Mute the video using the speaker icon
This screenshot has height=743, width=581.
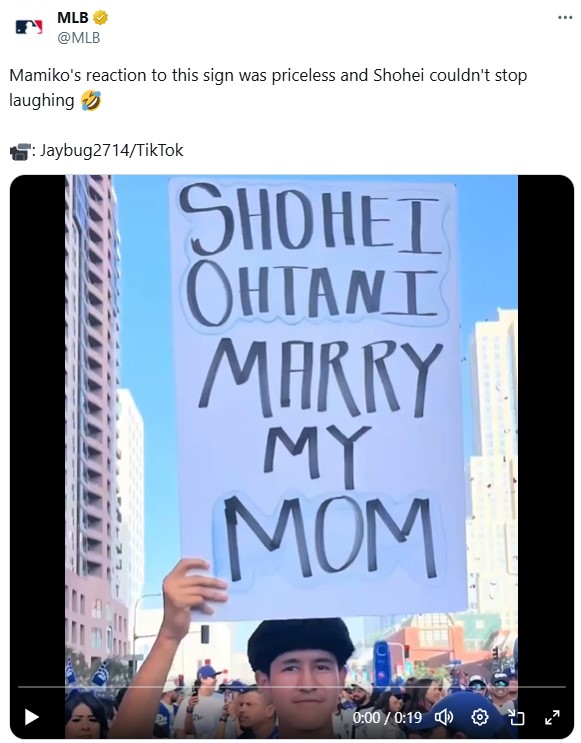pyautogui.click(x=444, y=717)
